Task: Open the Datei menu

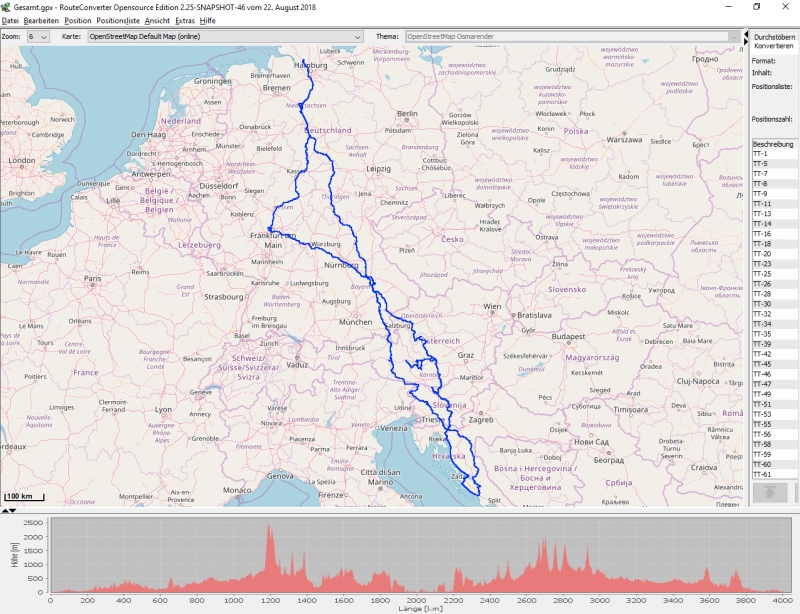Action: [x=10, y=20]
